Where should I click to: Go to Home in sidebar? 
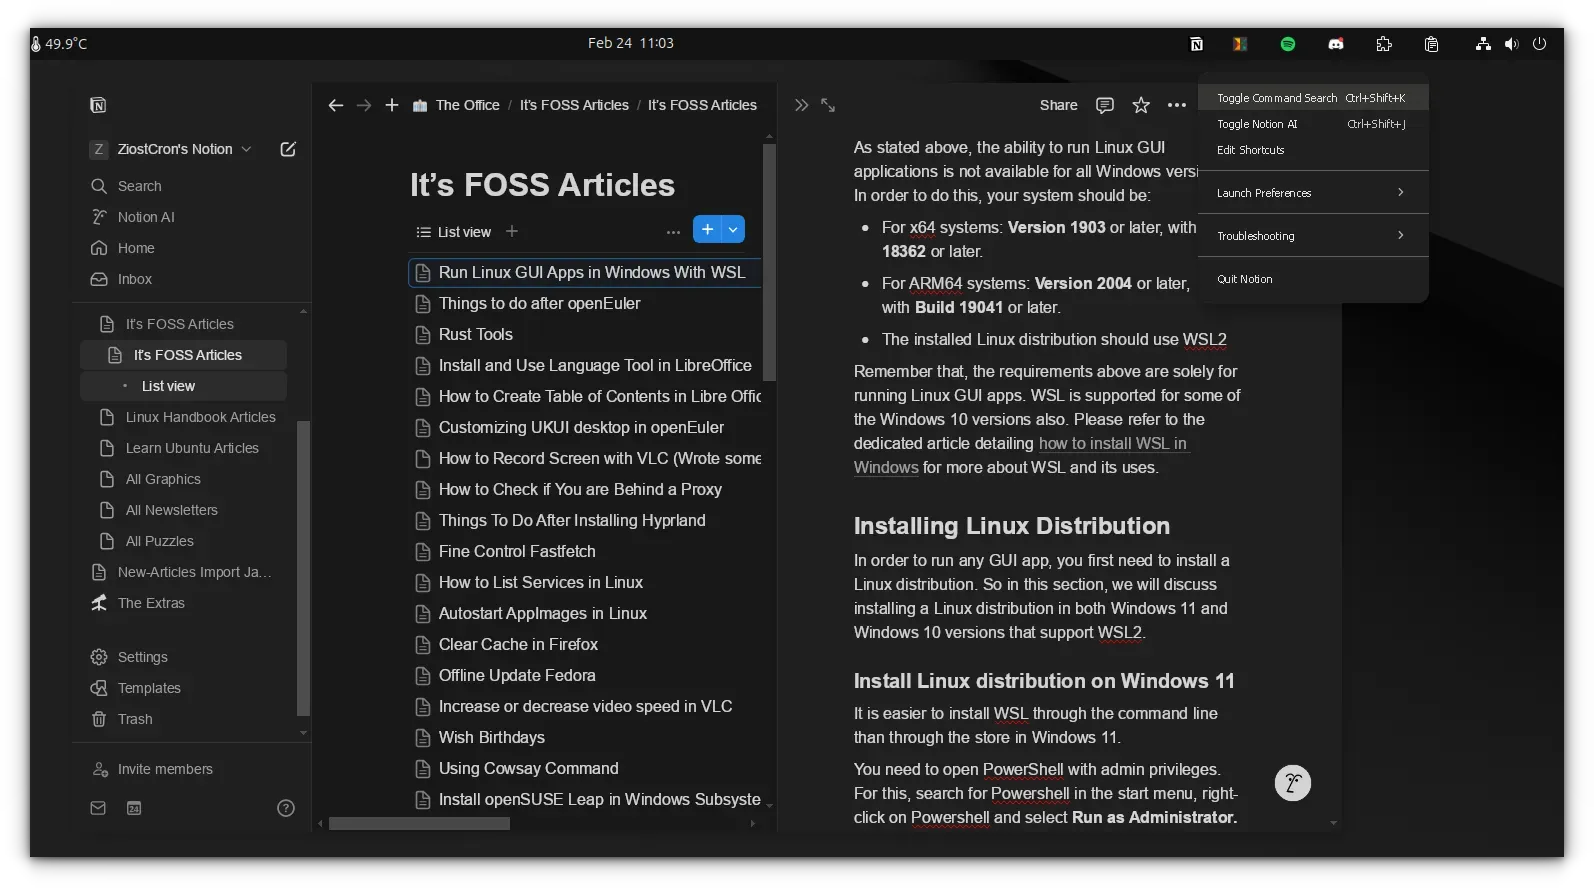(136, 248)
